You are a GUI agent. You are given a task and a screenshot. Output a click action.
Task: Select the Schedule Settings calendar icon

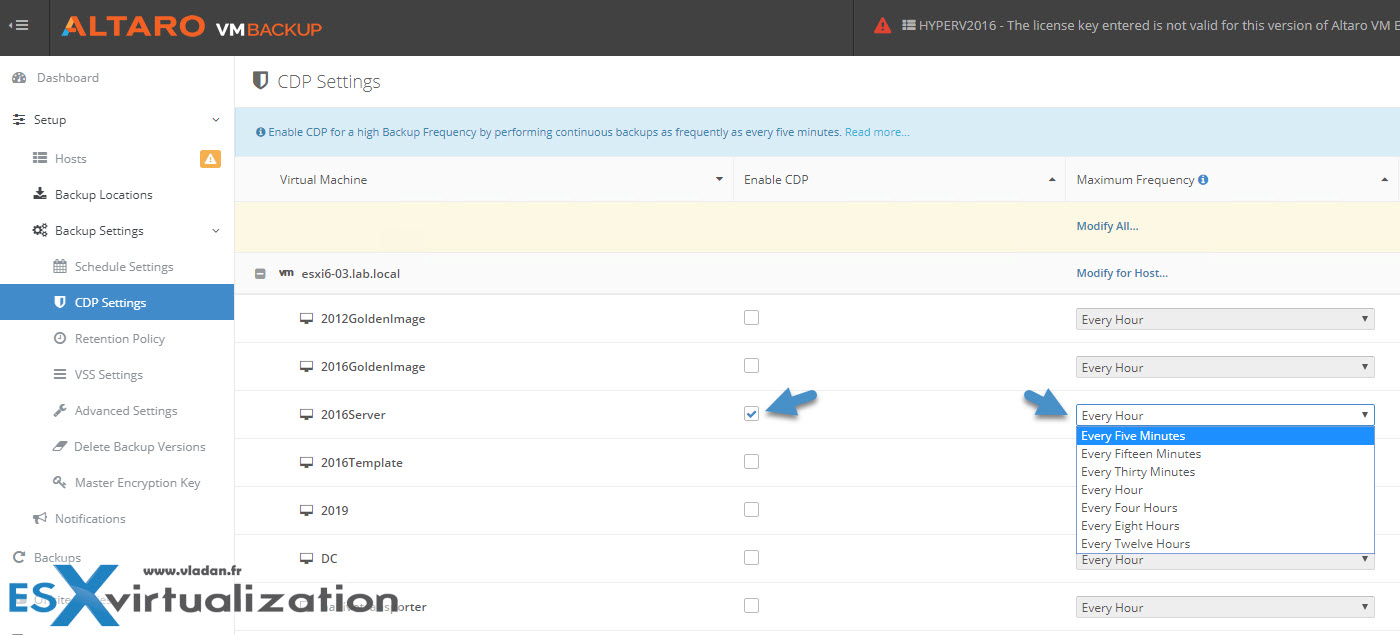(58, 266)
